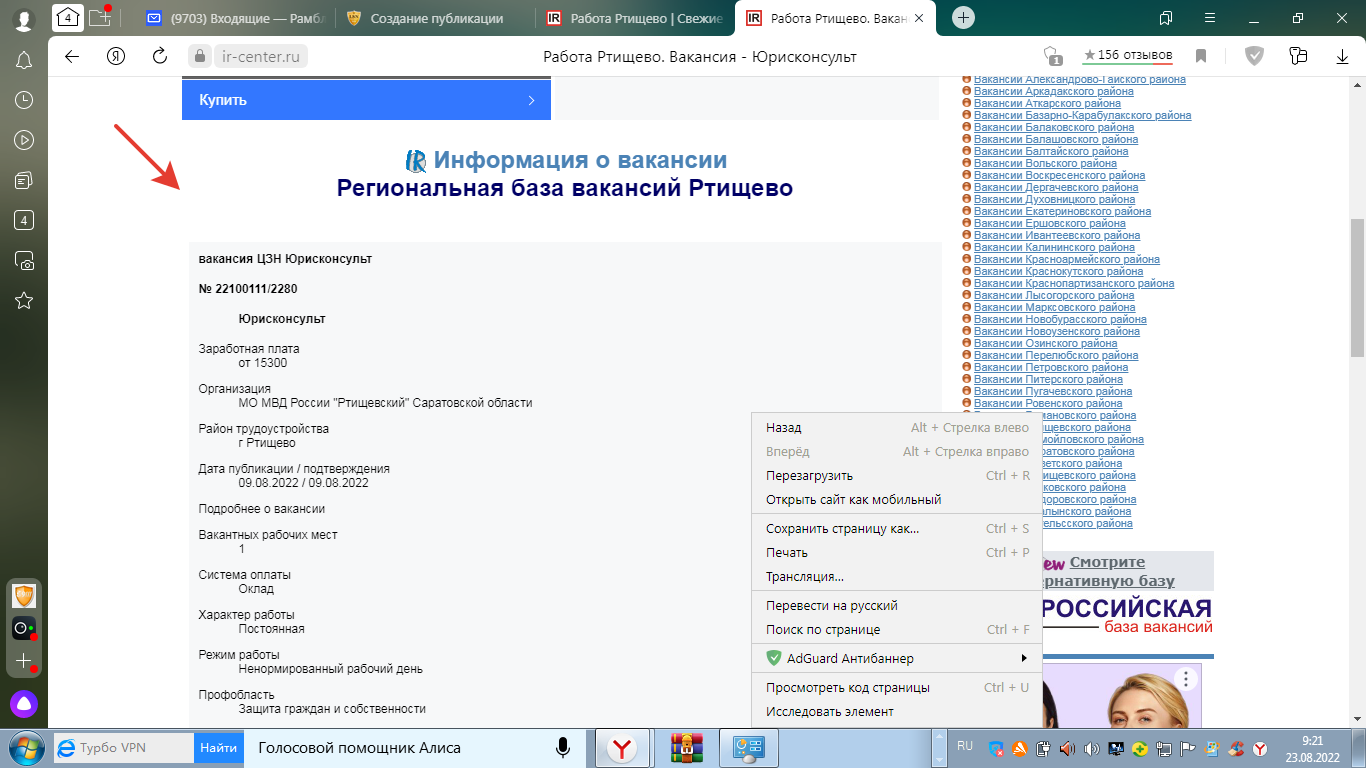
Task: Select Сохранить страницу как from the context menu
Action: pyautogui.click(x=842, y=528)
